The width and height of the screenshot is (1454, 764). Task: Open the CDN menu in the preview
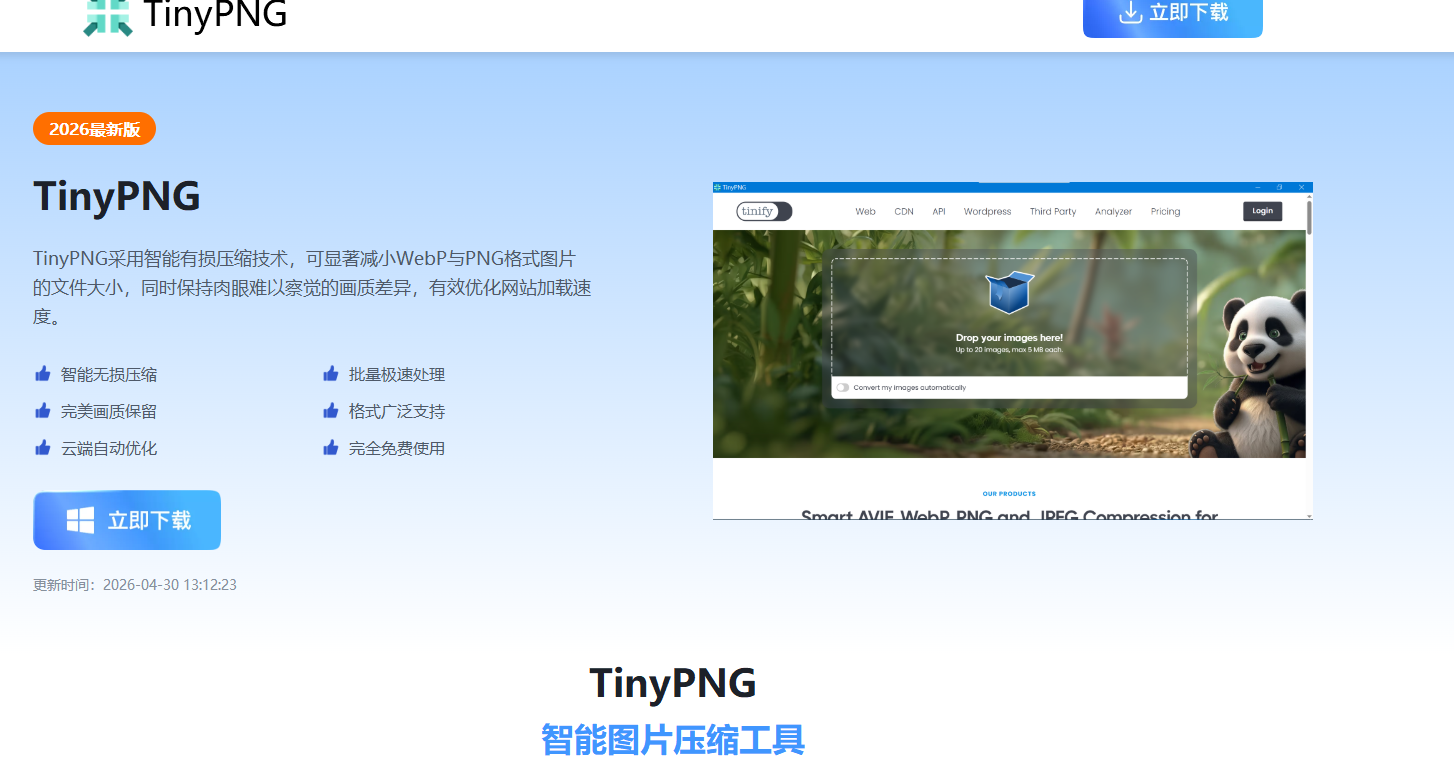(904, 212)
